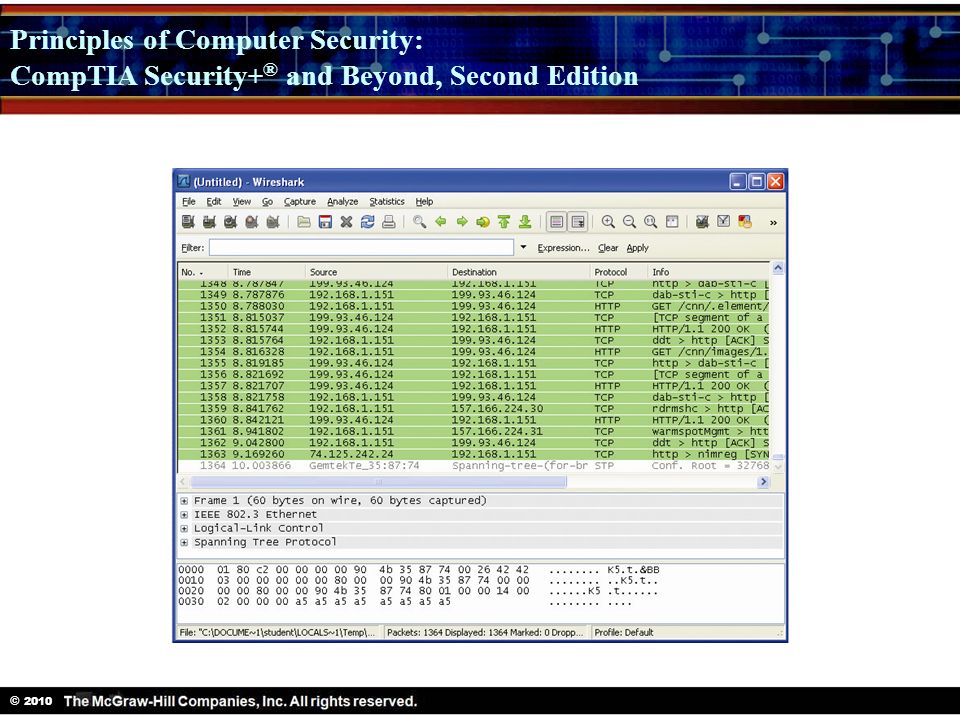Sort by the Time column header

tap(266, 272)
